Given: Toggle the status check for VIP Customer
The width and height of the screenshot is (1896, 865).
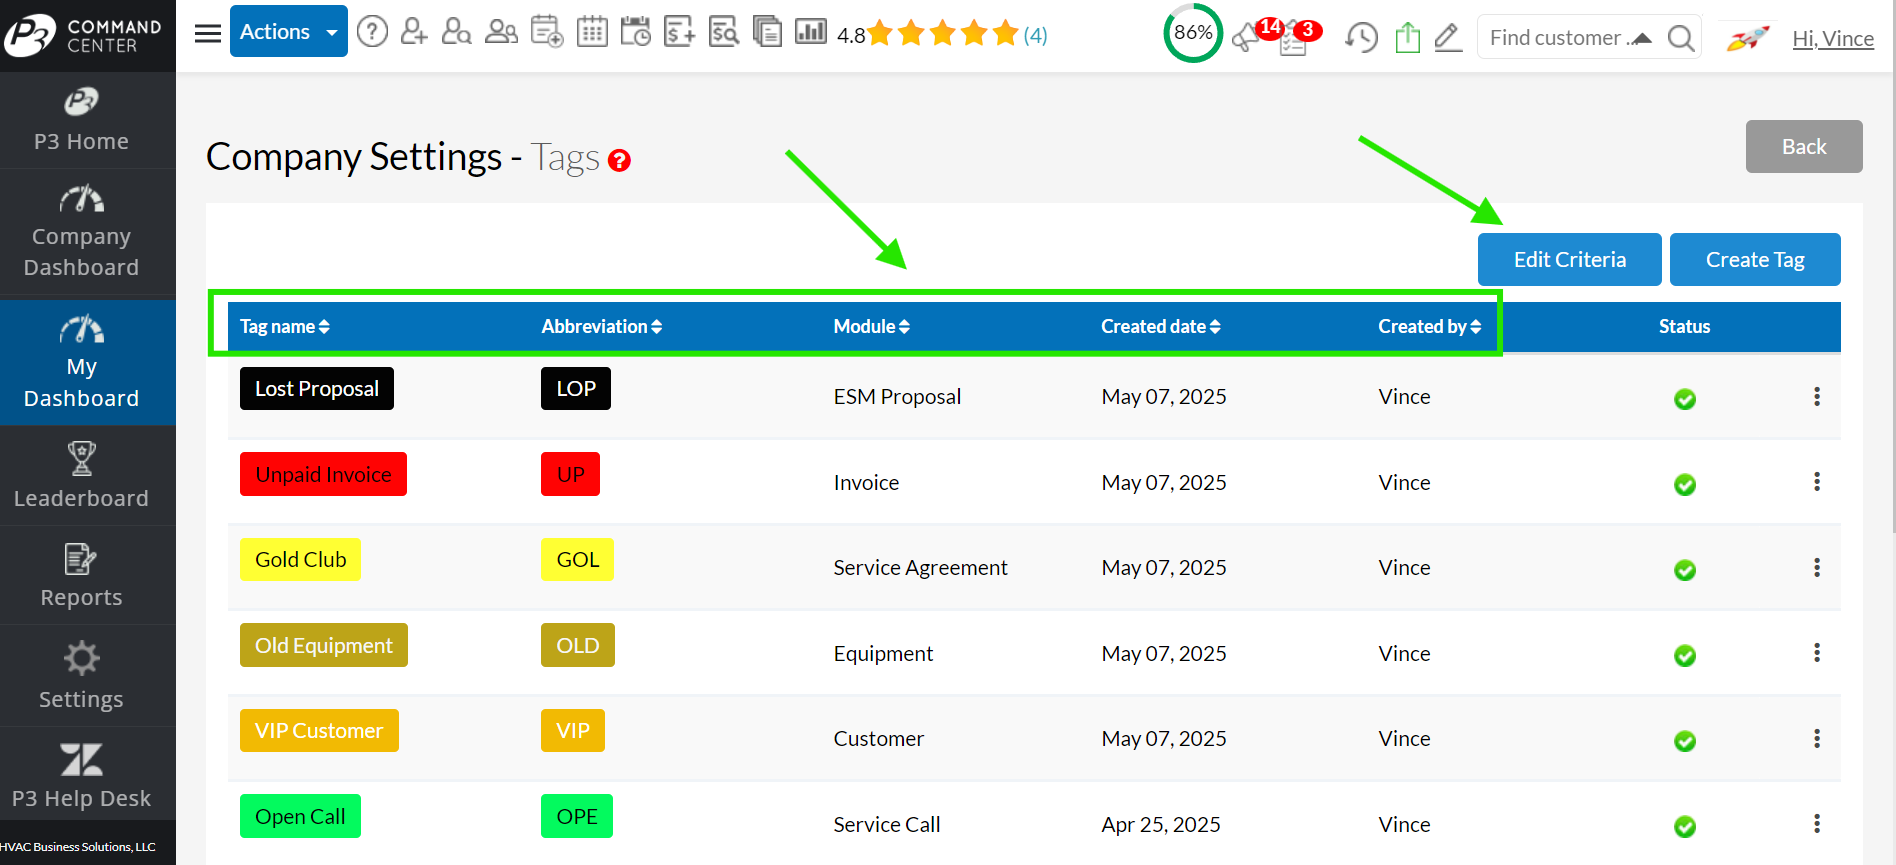Looking at the screenshot, I should 1684,741.
